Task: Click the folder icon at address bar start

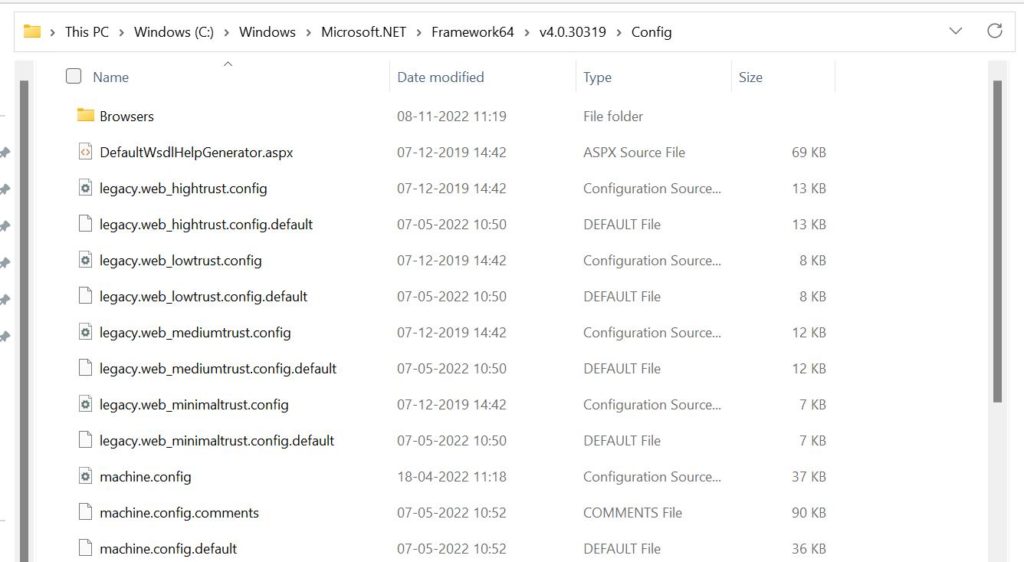Action: (x=32, y=31)
